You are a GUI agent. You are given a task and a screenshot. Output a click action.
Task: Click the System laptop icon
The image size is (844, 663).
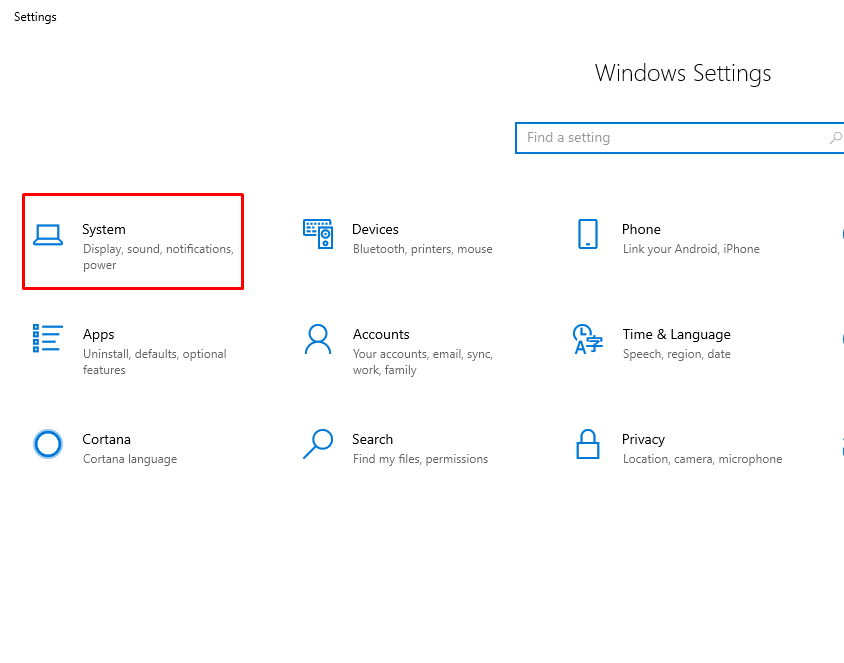tap(48, 235)
